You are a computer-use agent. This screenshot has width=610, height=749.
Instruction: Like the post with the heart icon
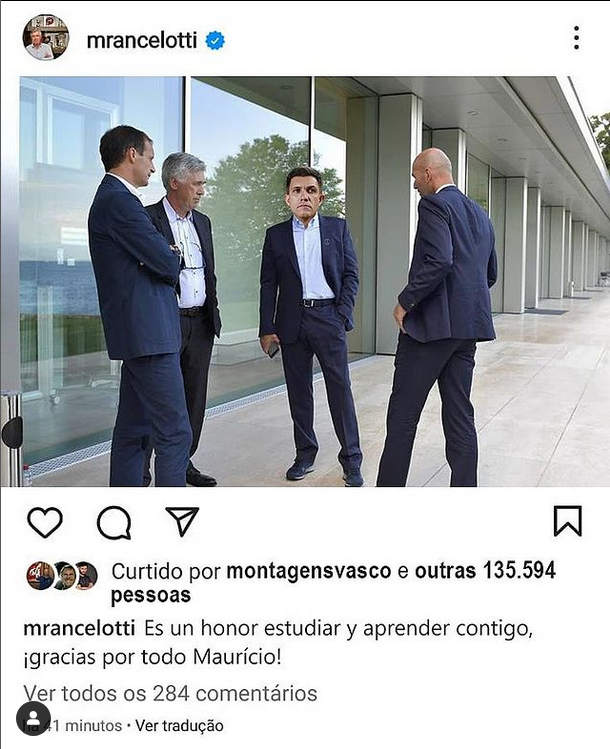click(x=45, y=522)
